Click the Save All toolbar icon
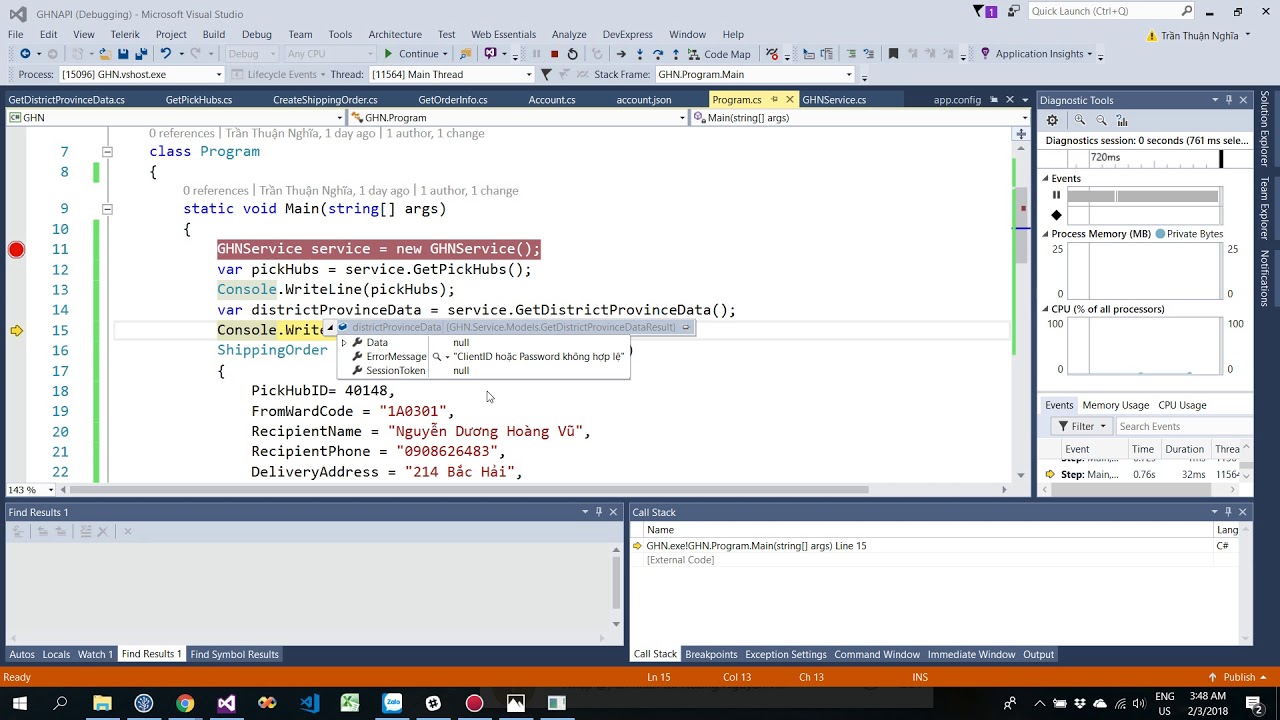Image resolution: width=1280 pixels, height=720 pixels. click(140, 54)
